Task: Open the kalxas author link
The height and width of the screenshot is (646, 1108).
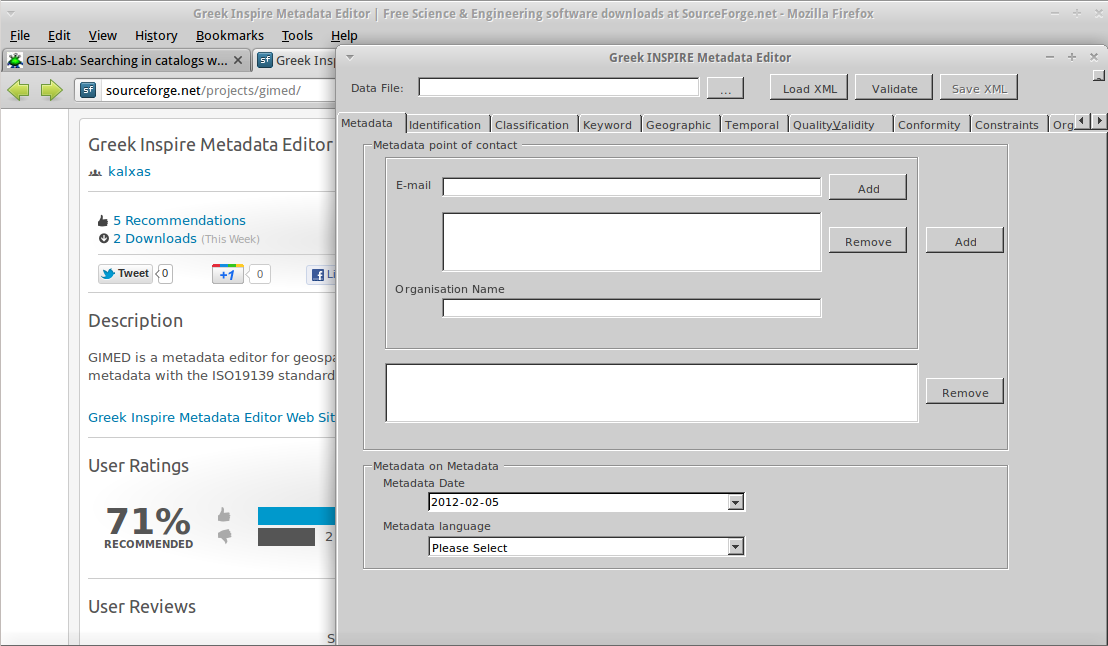Action: 129,172
